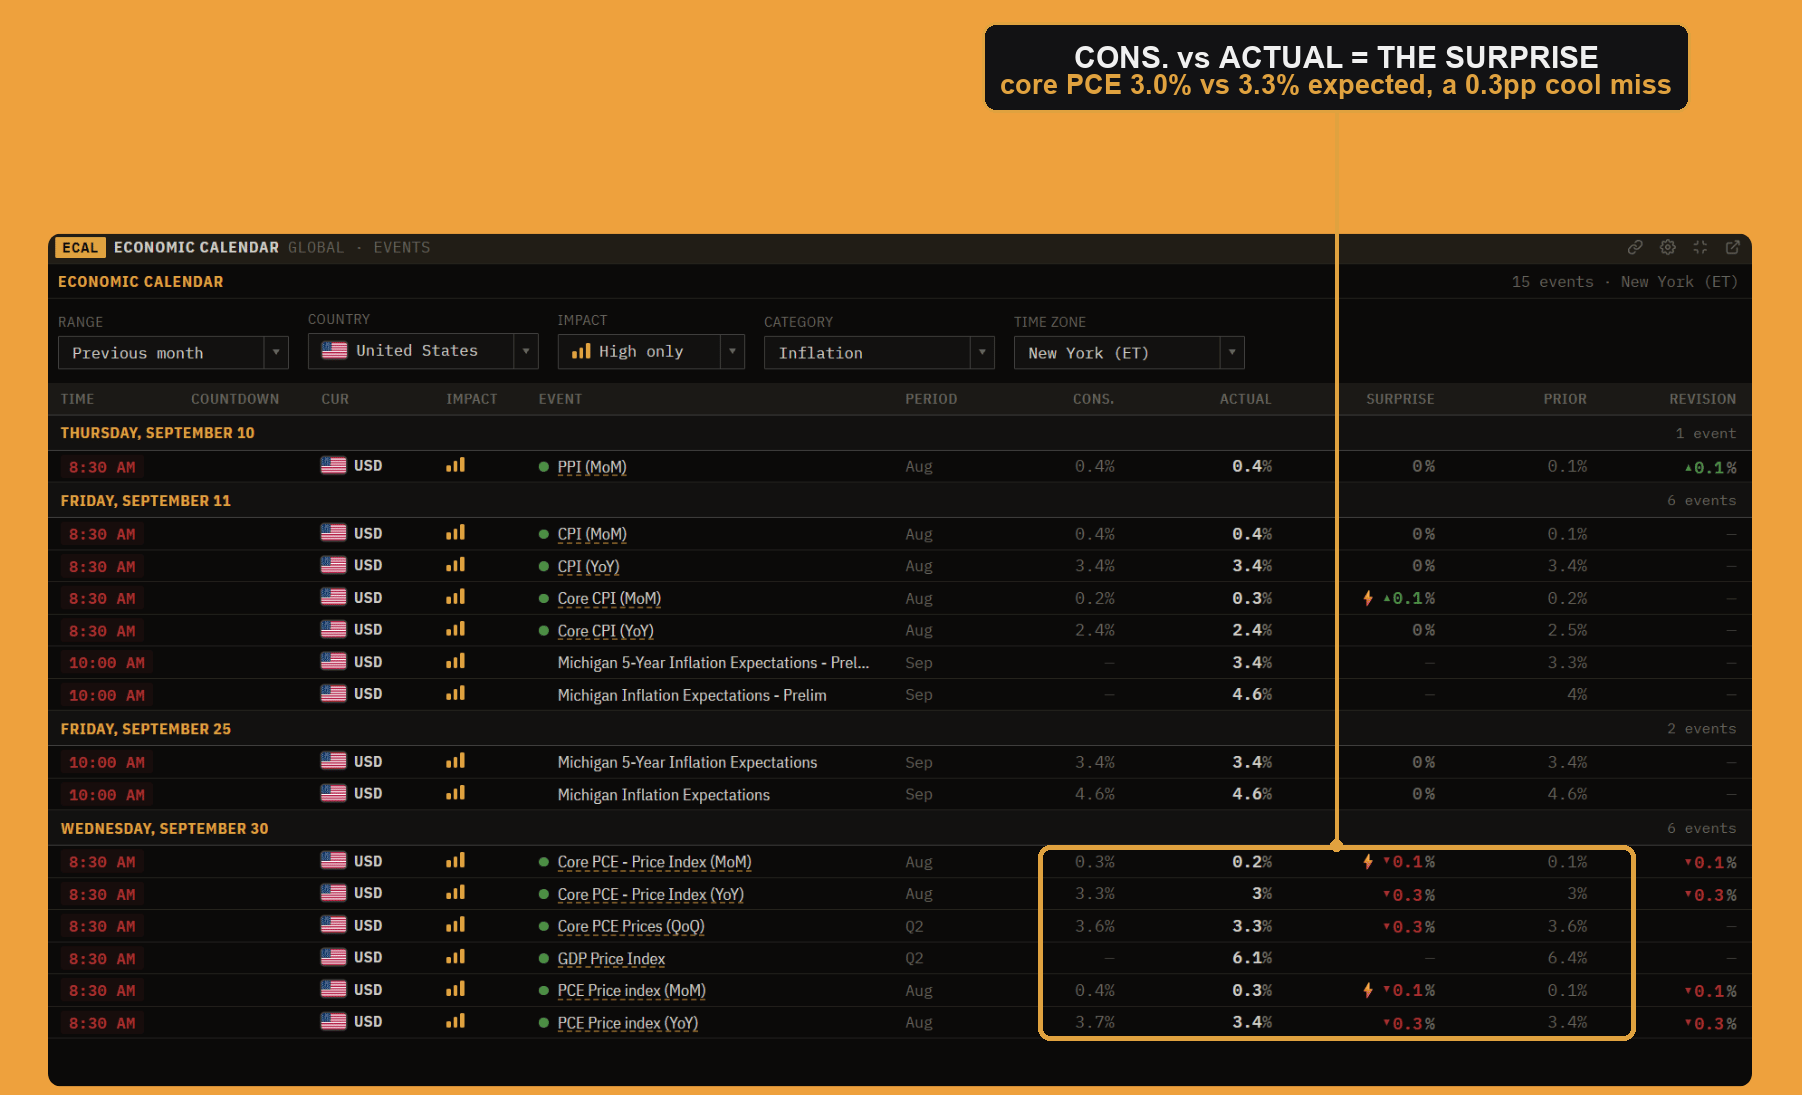Click the Friday, September 11 date group header
The image size is (1802, 1095).
(x=146, y=501)
